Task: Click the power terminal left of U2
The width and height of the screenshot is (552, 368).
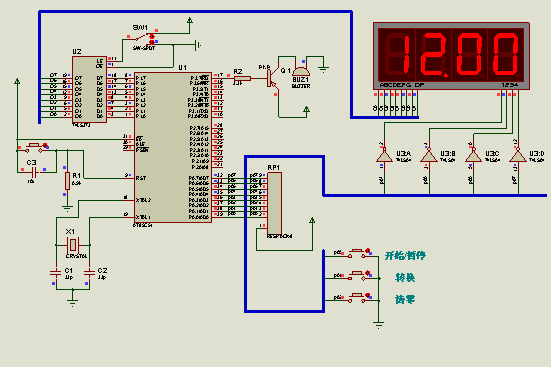Action: [x=17, y=82]
